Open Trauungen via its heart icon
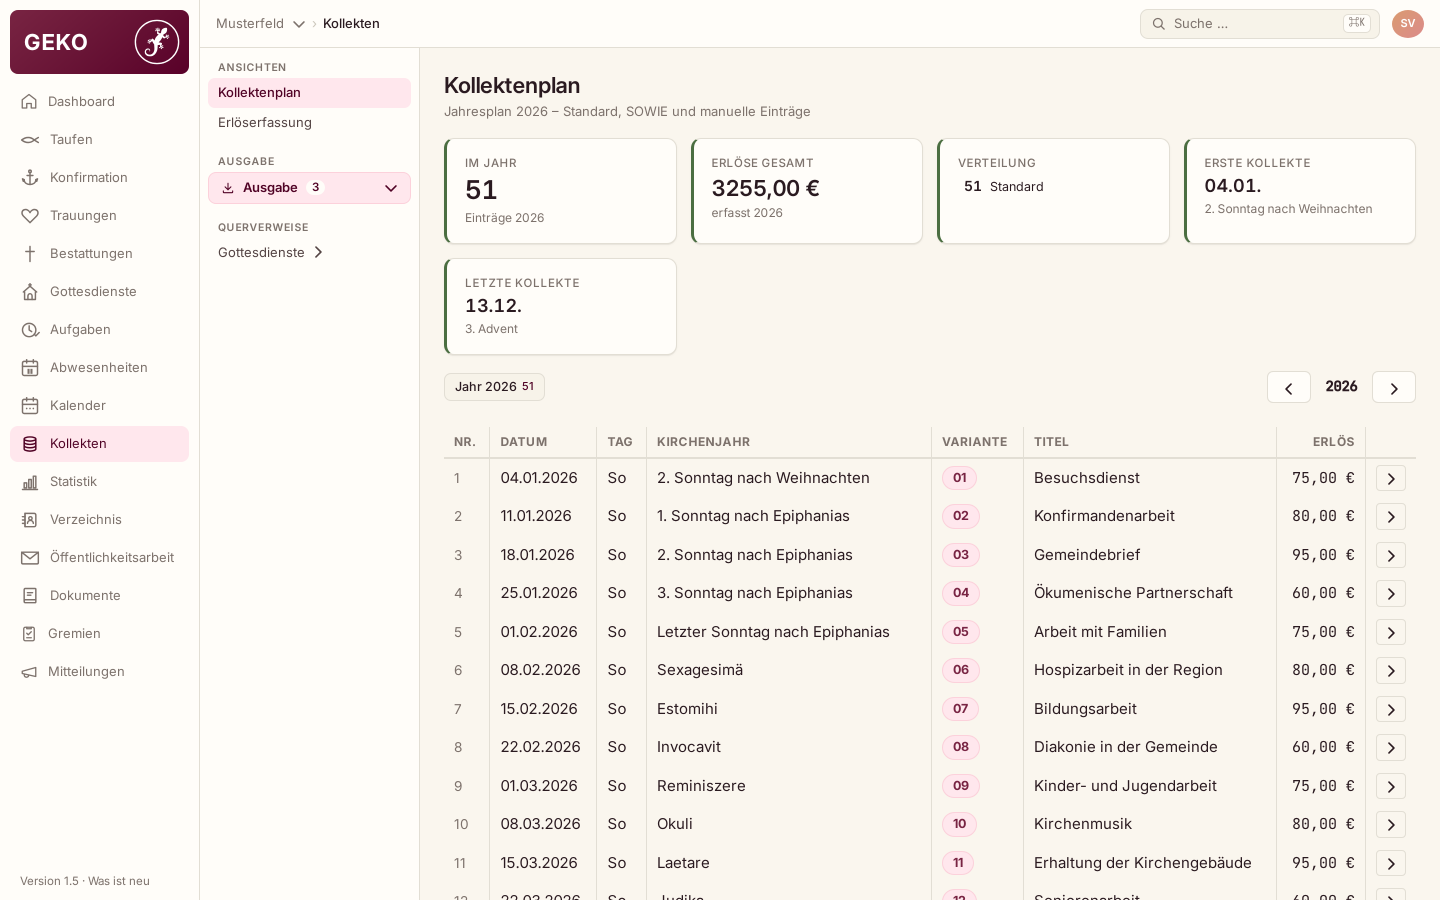This screenshot has height=900, width=1440. [30, 216]
